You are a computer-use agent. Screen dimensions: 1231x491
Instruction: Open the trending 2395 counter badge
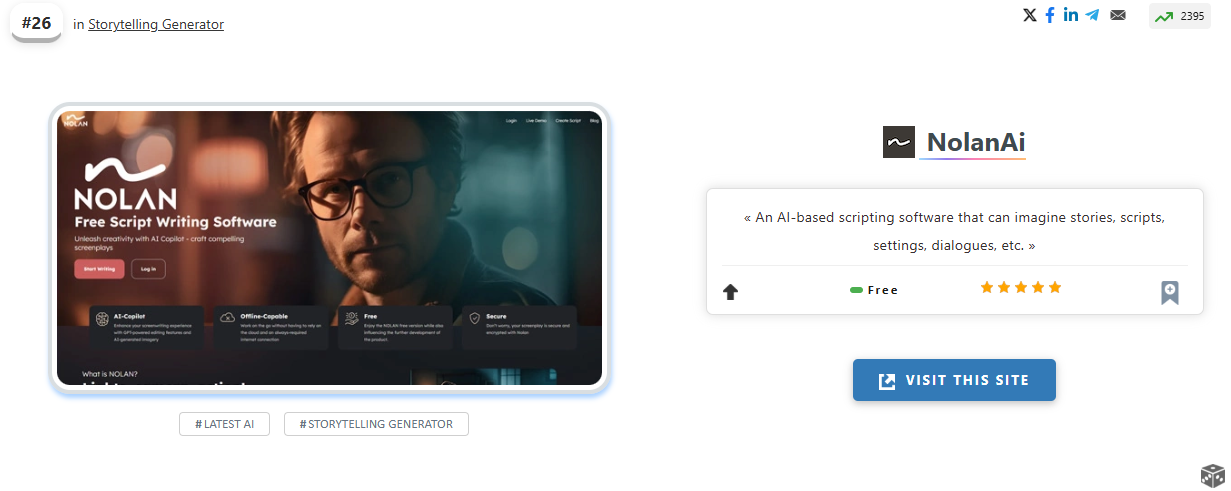pyautogui.click(x=1179, y=16)
